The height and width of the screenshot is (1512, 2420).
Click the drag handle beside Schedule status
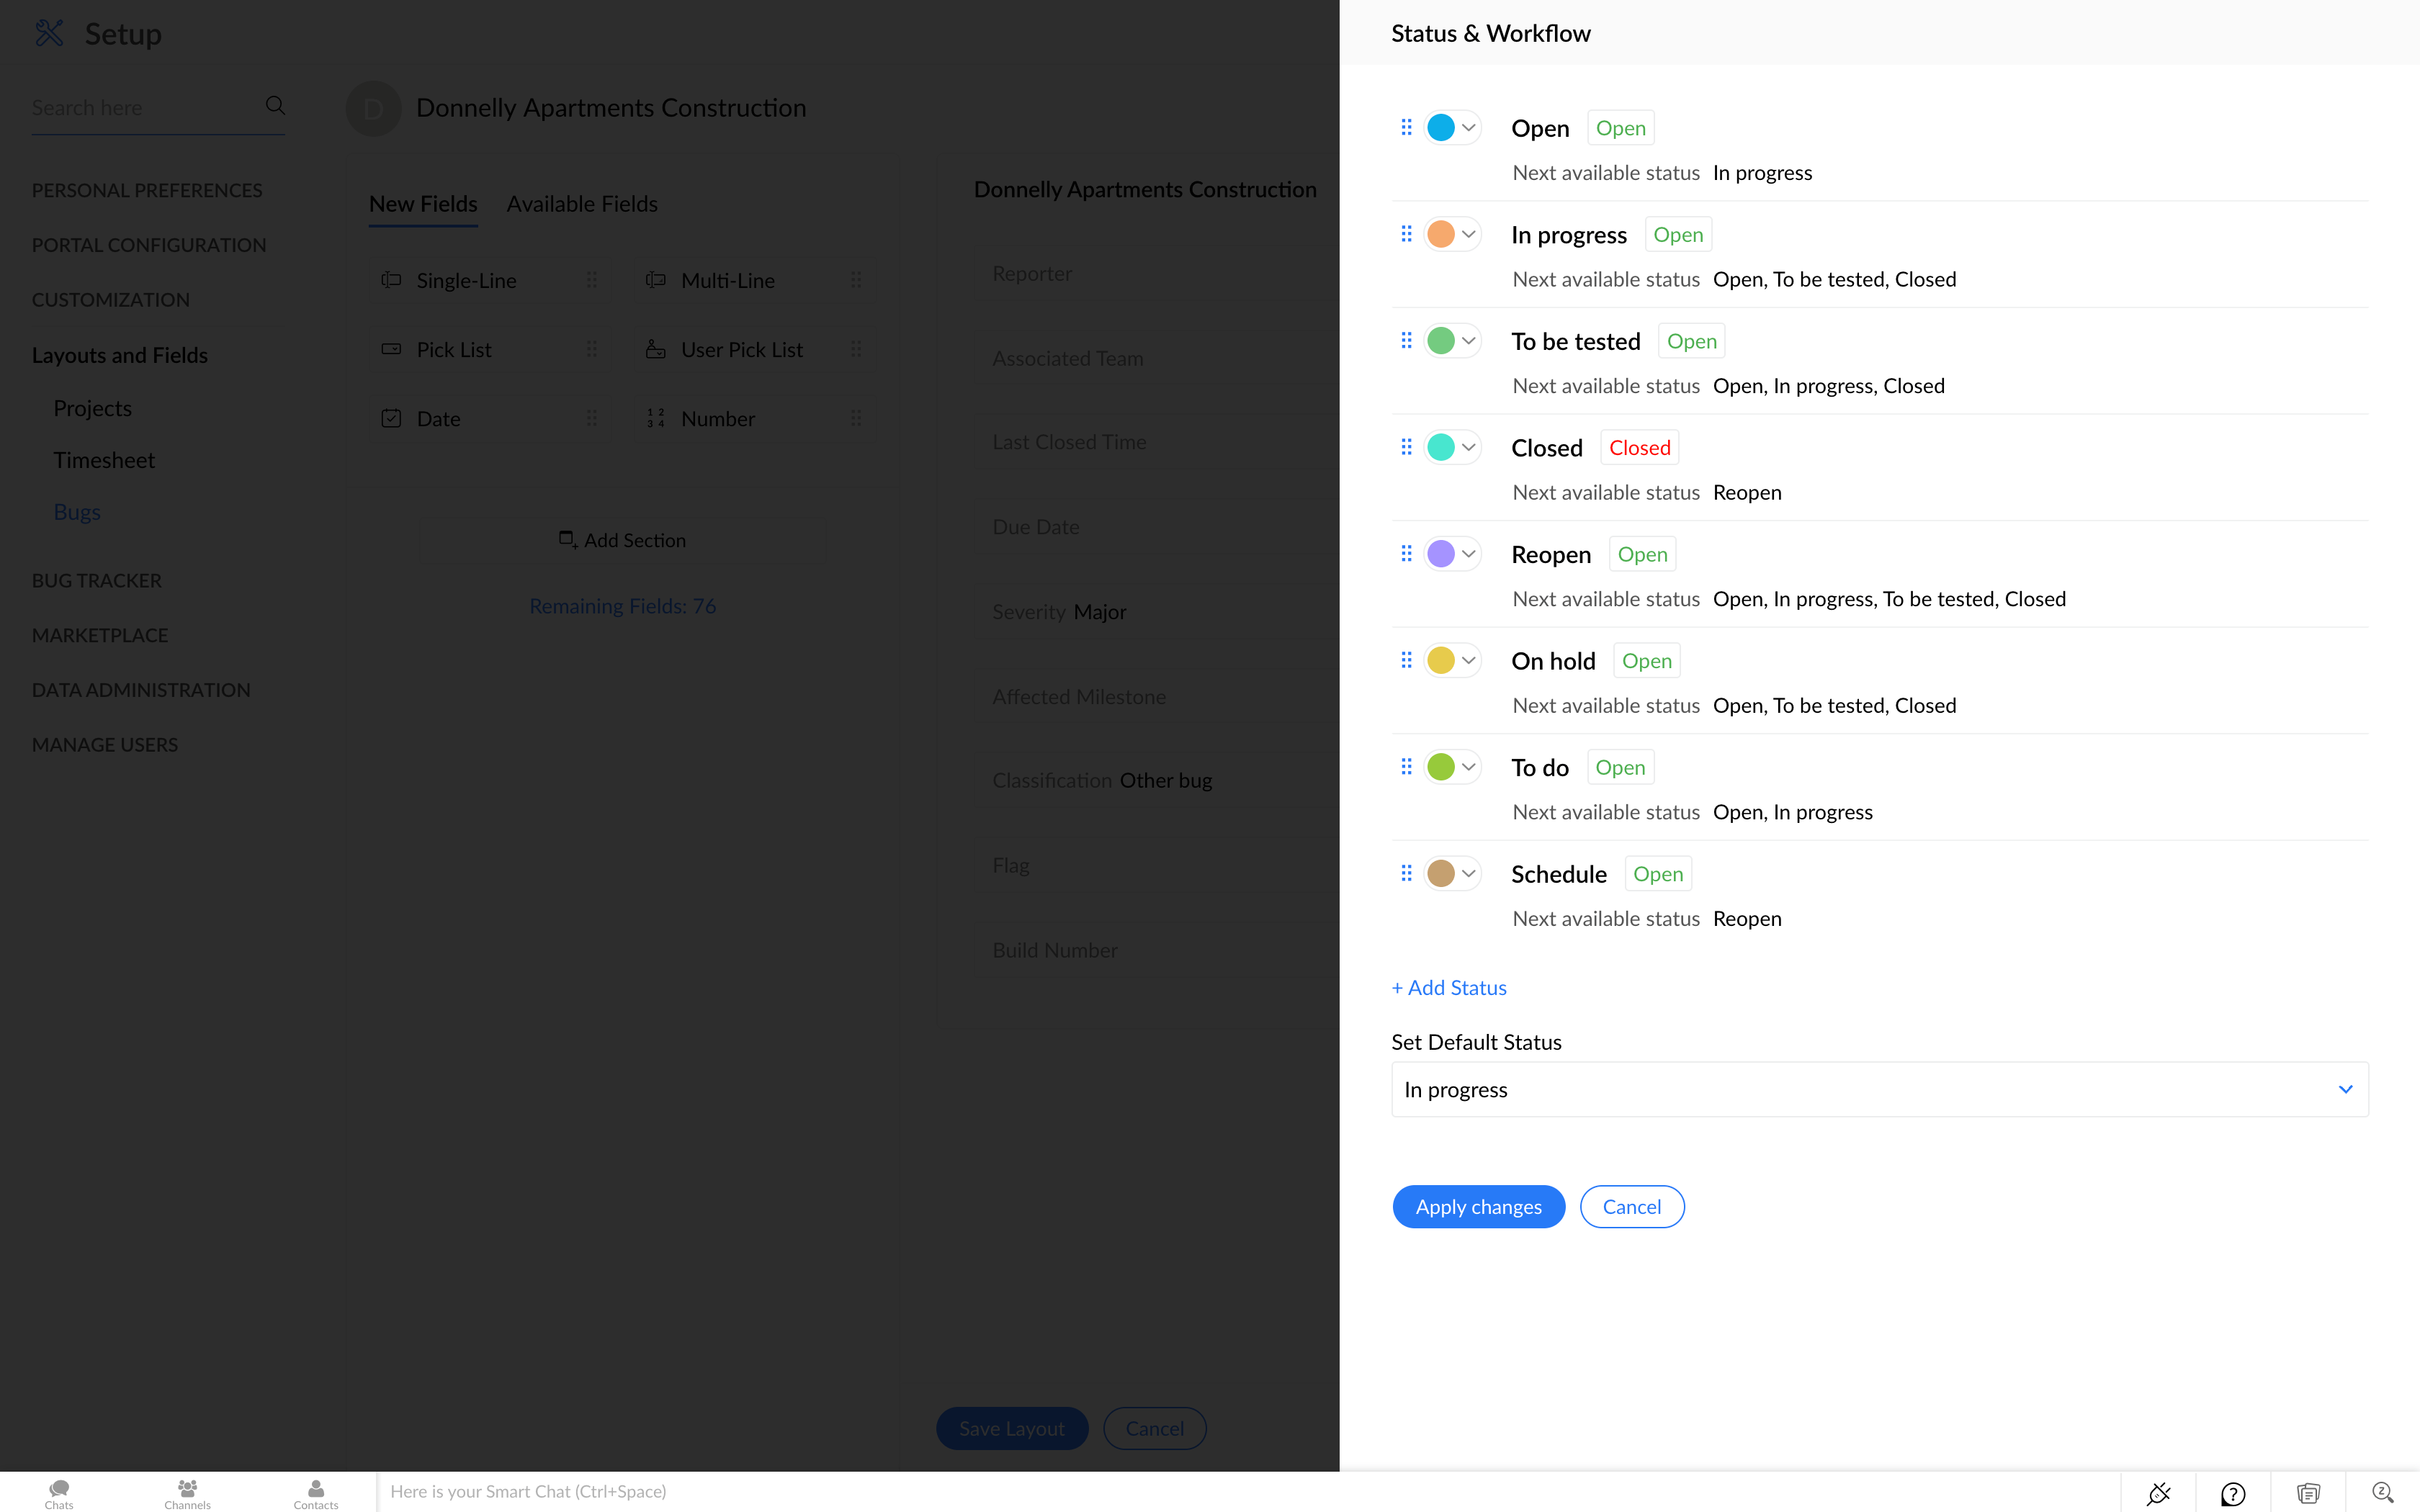click(1406, 873)
